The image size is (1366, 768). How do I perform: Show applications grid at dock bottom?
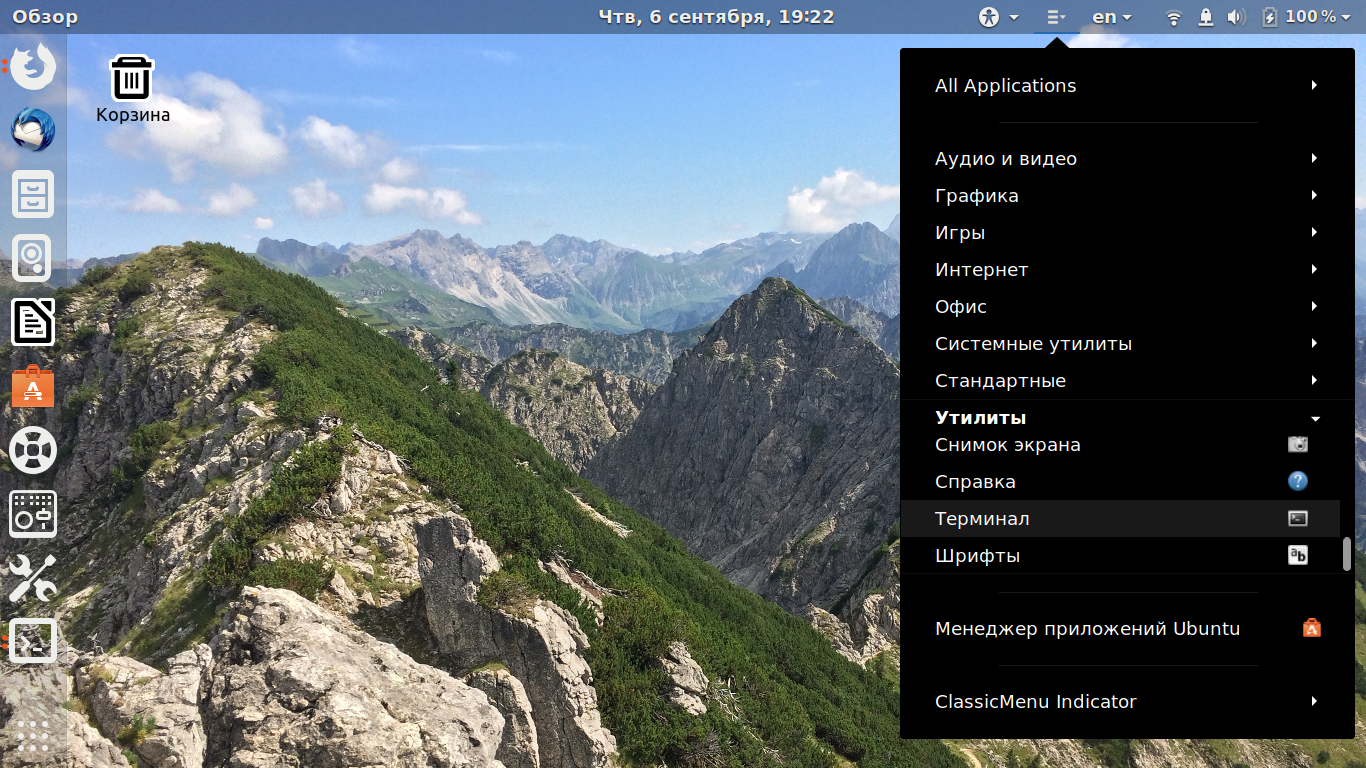pyautogui.click(x=33, y=736)
